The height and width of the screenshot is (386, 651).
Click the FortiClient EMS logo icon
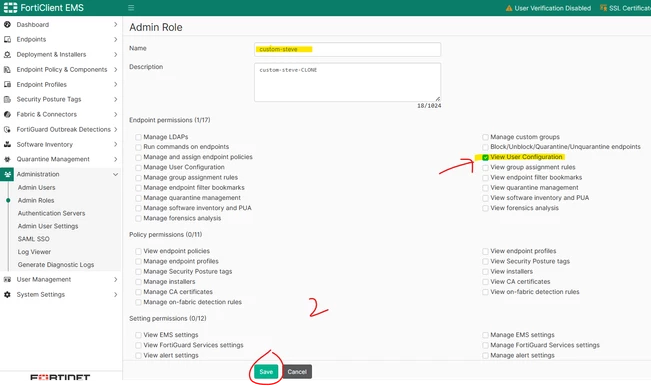(x=10, y=7)
